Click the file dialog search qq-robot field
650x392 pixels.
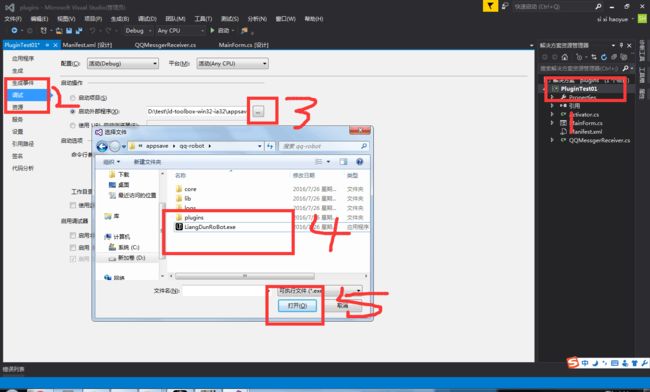[x=323, y=146]
